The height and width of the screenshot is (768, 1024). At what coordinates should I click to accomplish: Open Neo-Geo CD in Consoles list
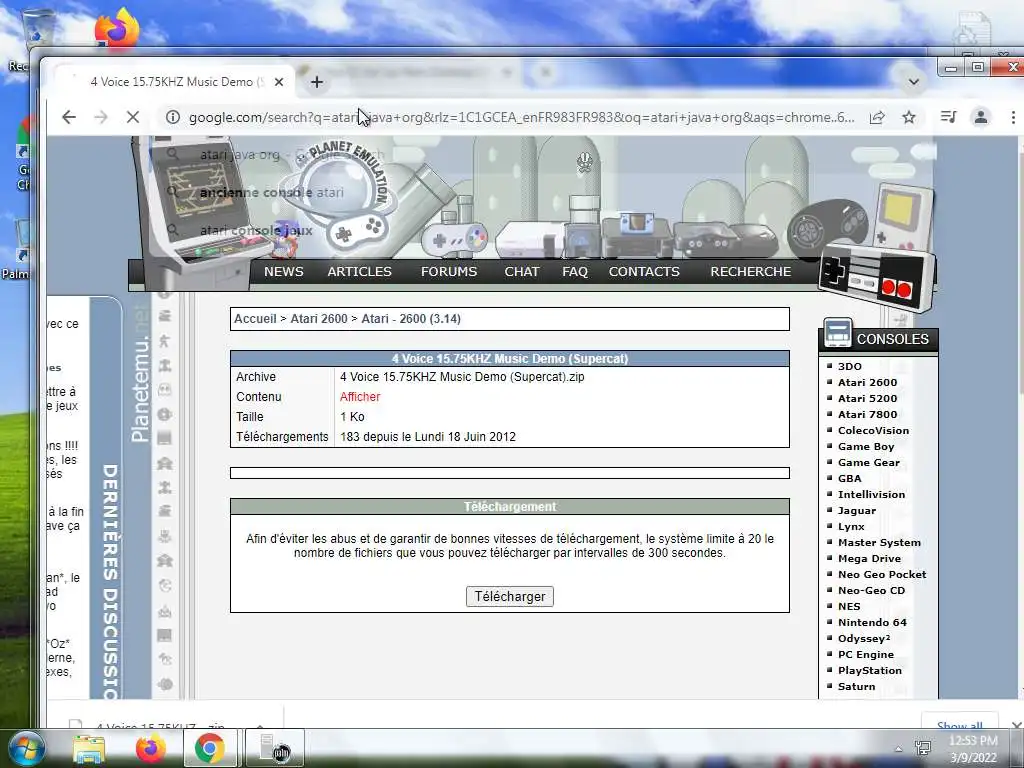point(871,590)
